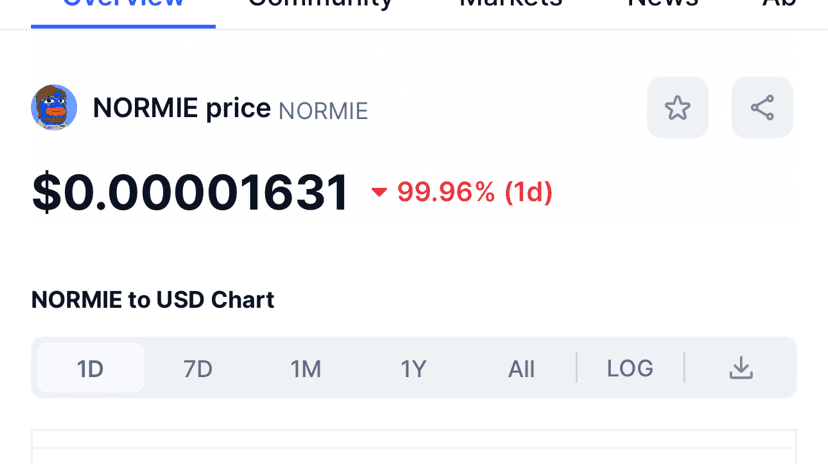
Task: Add NORMIE to watchlist with star icon
Action: click(x=677, y=108)
